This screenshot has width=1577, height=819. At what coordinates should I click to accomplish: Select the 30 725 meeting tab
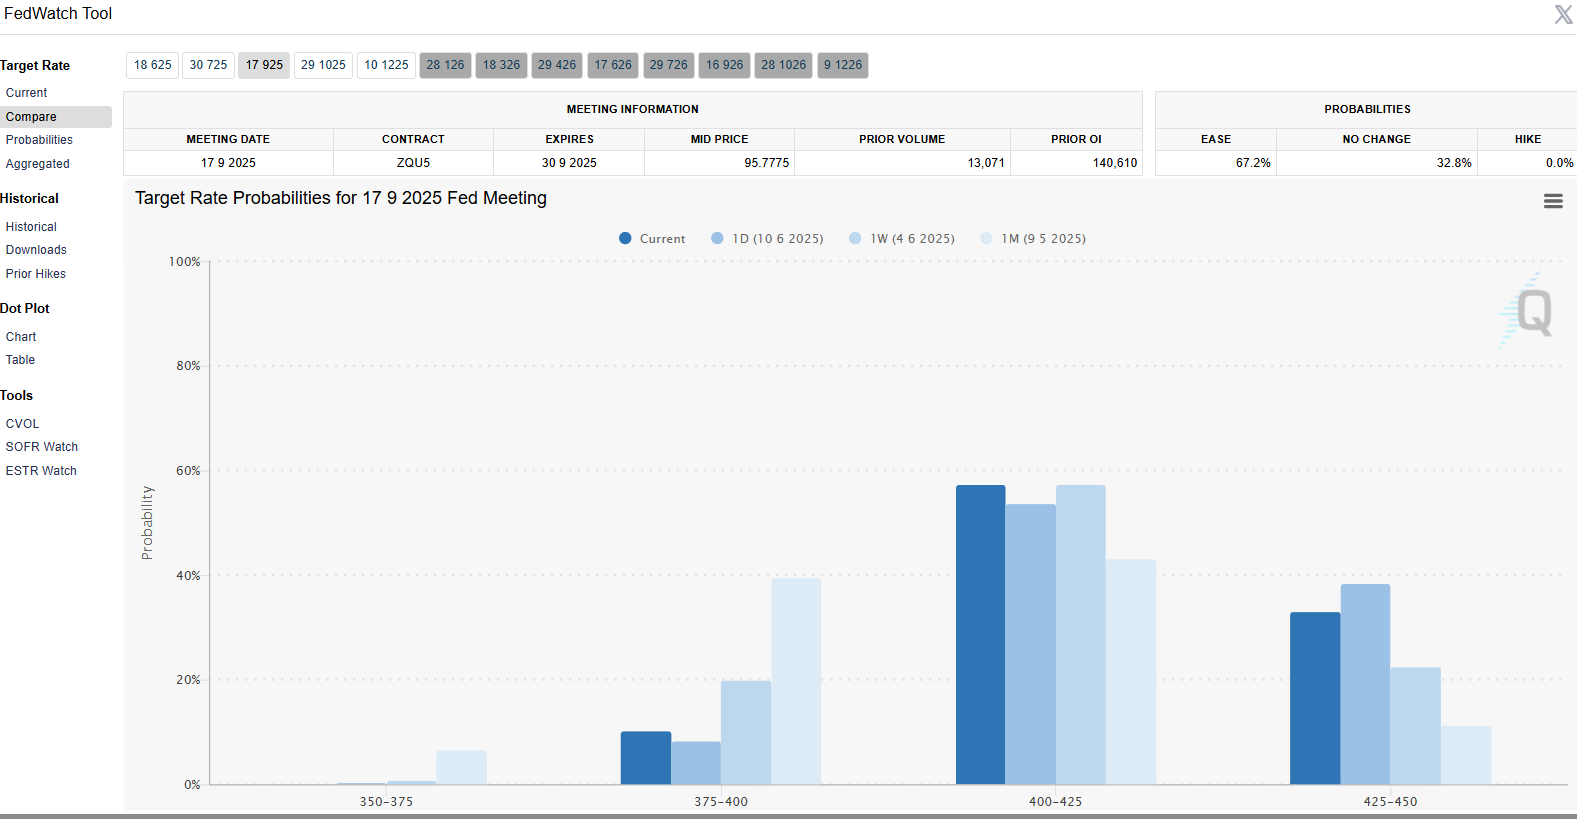[208, 65]
